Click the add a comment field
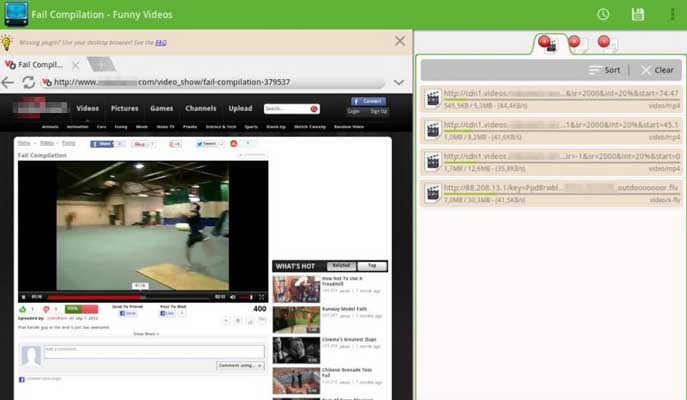The height and width of the screenshot is (400, 687). coord(154,352)
